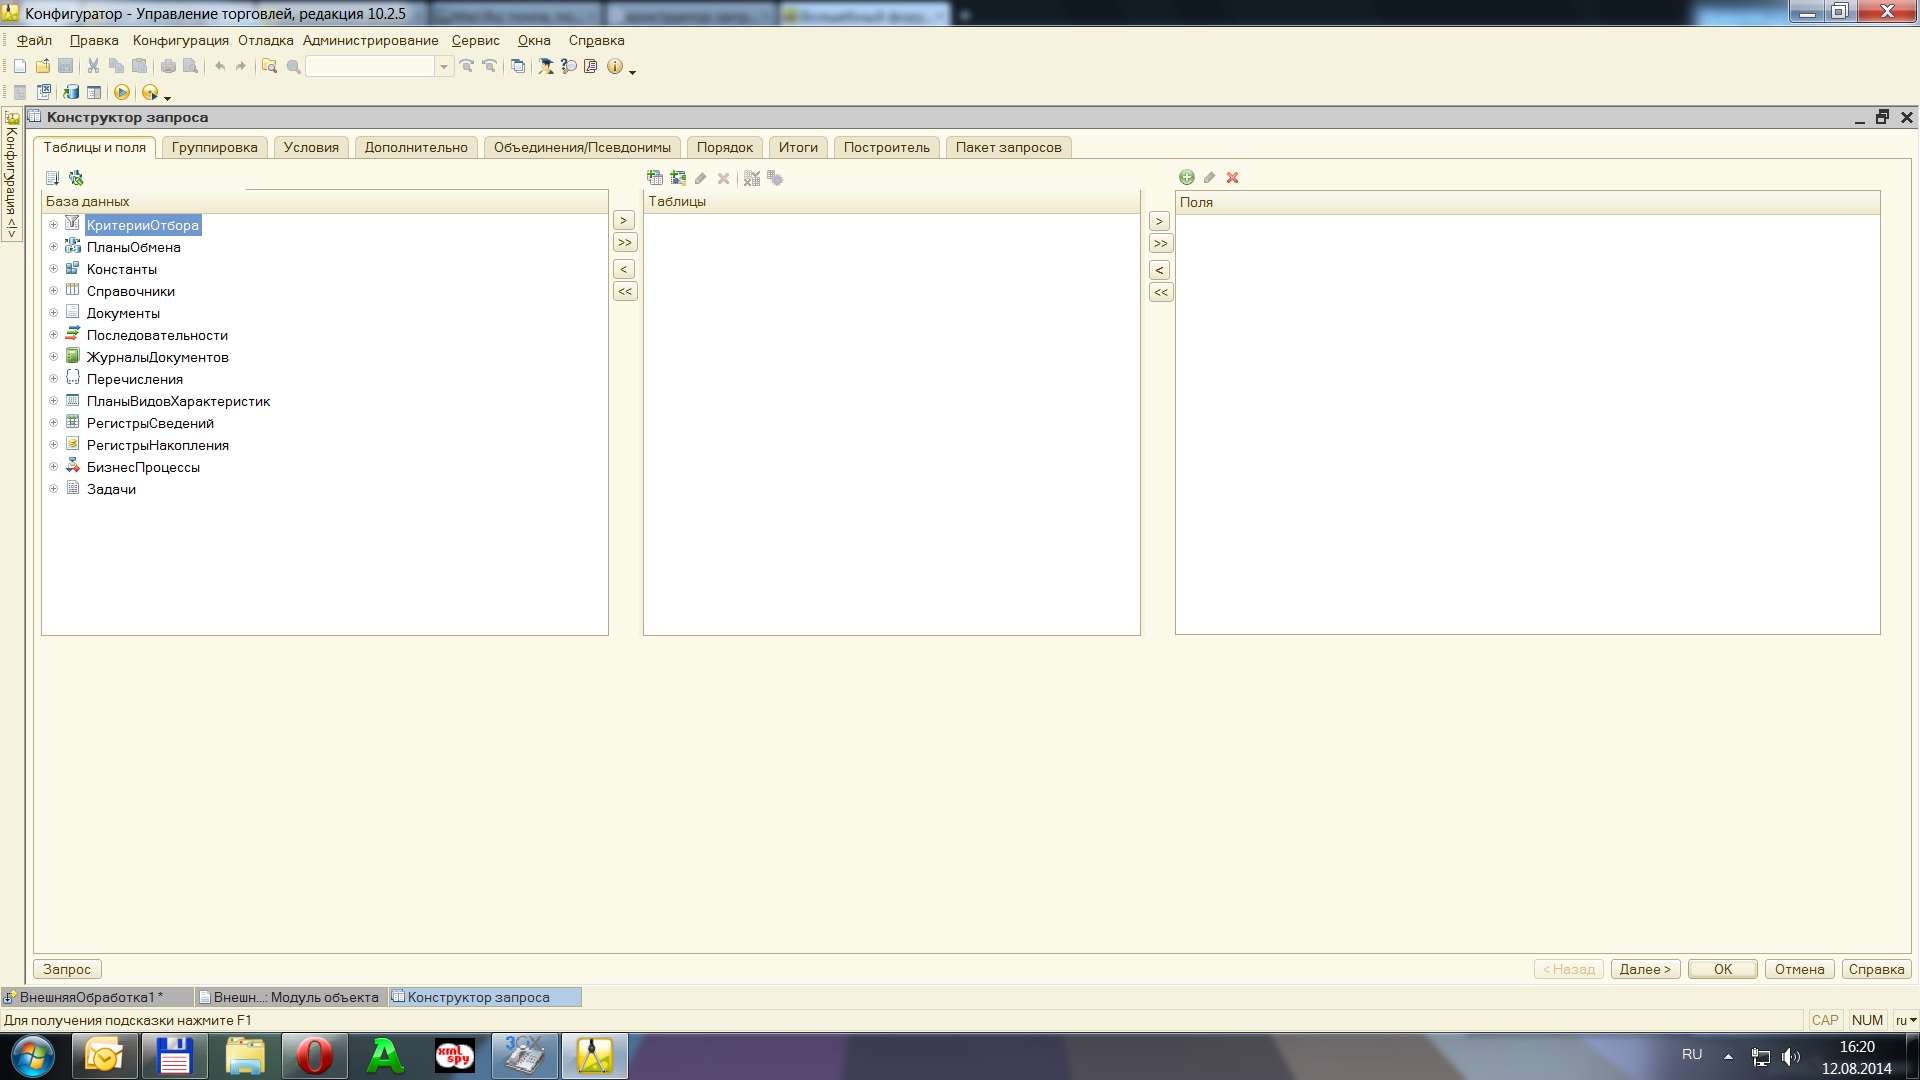
Task: Click the info help toolbar icon
Action: 615,66
